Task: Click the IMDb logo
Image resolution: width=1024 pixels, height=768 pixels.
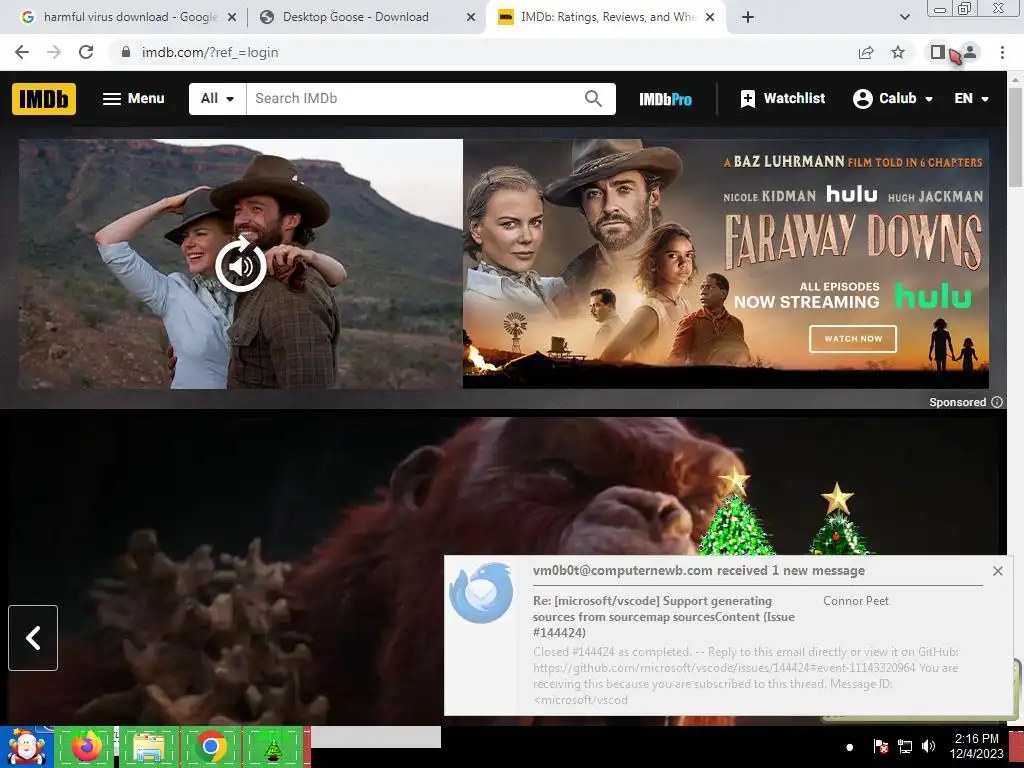Action: (x=44, y=99)
